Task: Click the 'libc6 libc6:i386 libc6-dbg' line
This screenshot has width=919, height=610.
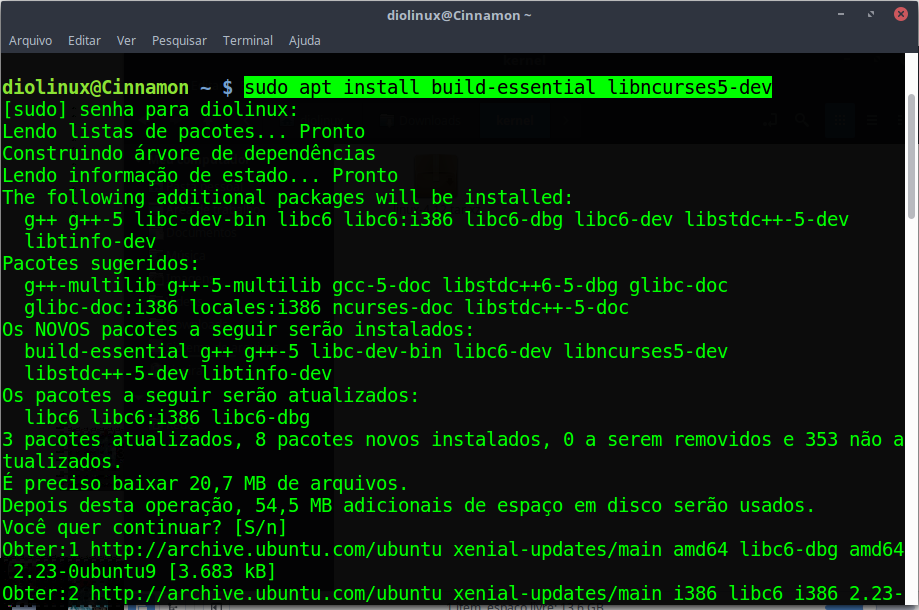Action: click(x=167, y=417)
